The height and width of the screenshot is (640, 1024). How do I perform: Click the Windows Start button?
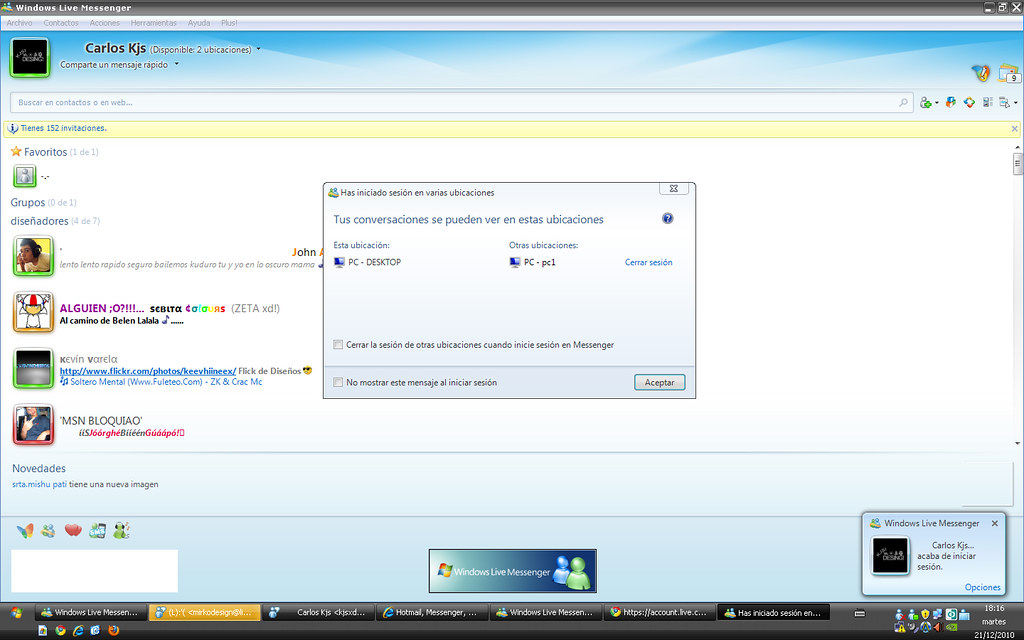[16, 613]
